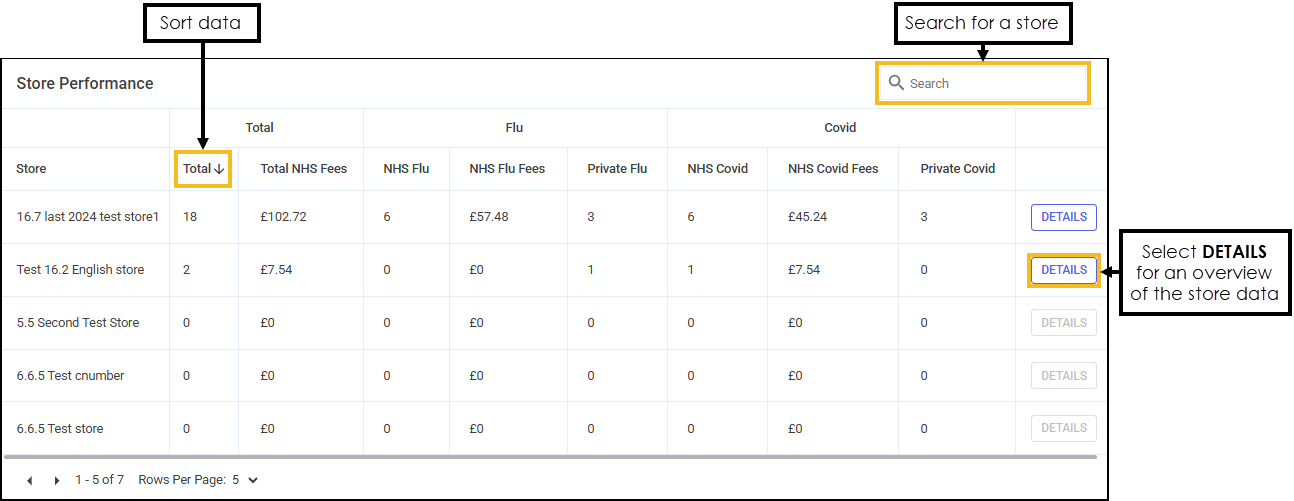
Task: Open DETAILS for Test 16.2 English store
Action: [1063, 270]
